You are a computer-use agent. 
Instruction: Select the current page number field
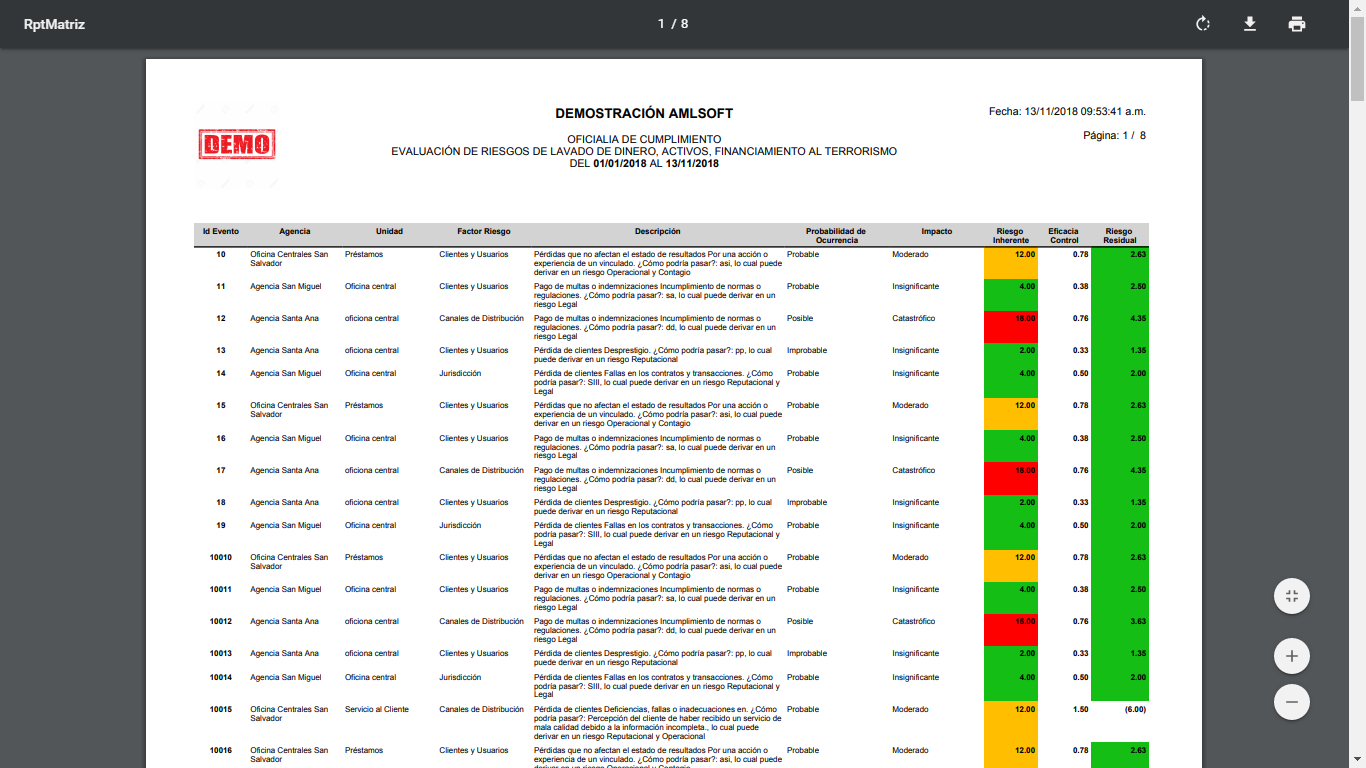pyautogui.click(x=661, y=24)
